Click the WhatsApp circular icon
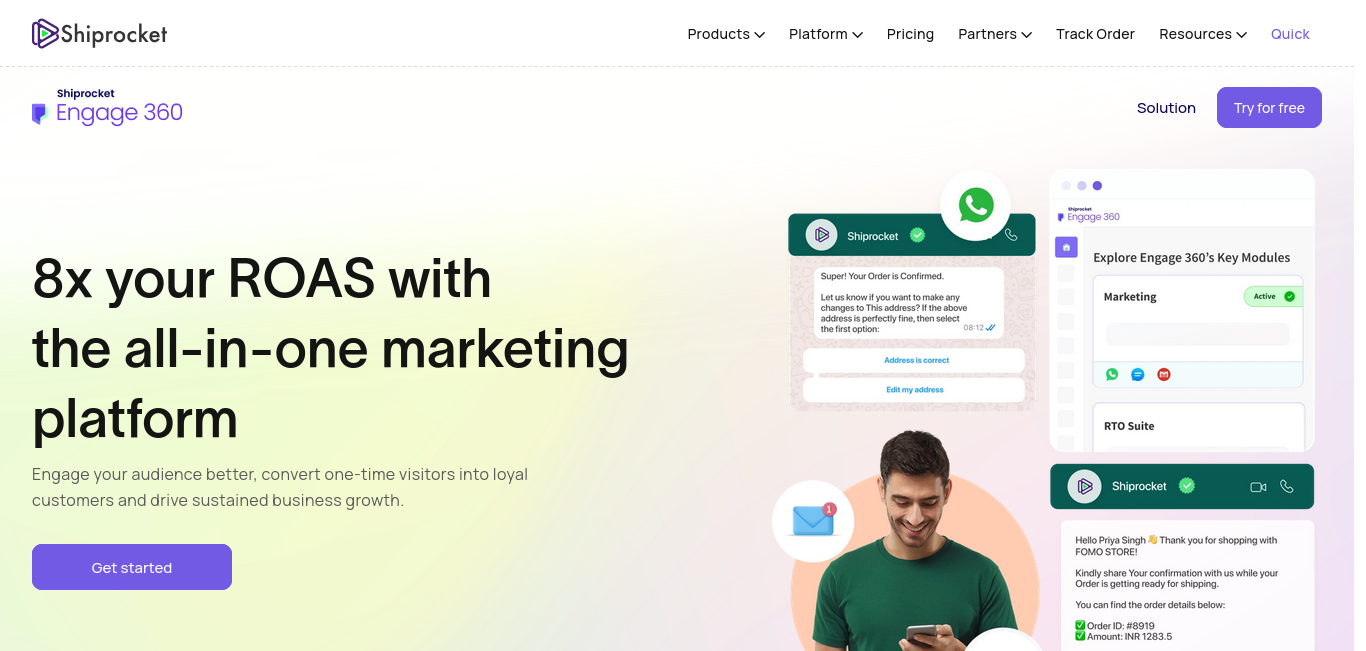 [976, 205]
